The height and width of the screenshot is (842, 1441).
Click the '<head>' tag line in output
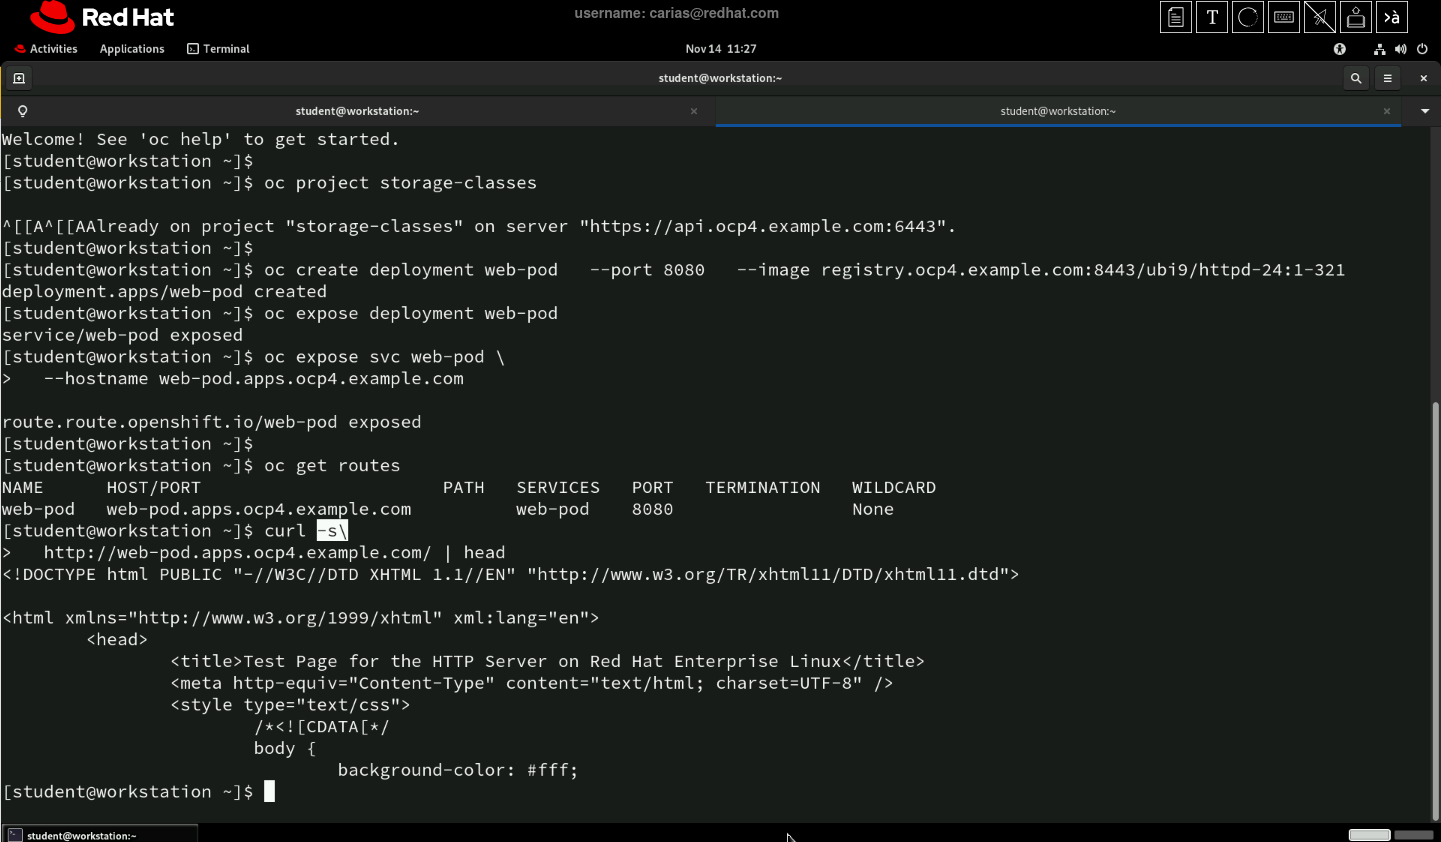point(117,640)
